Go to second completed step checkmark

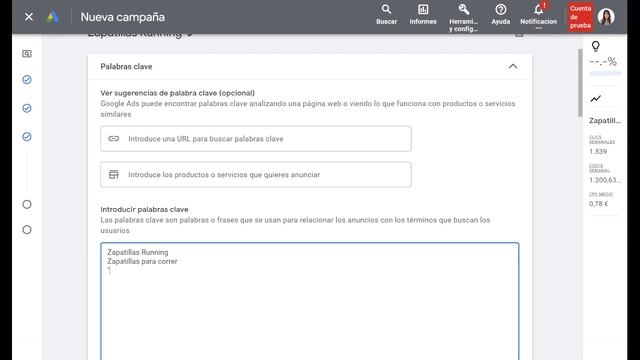coord(27,108)
